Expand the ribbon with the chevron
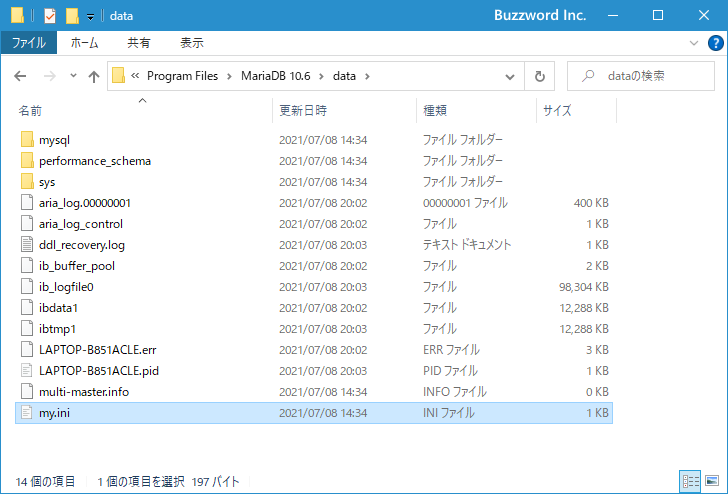The height and width of the screenshot is (494, 728). 694,43
